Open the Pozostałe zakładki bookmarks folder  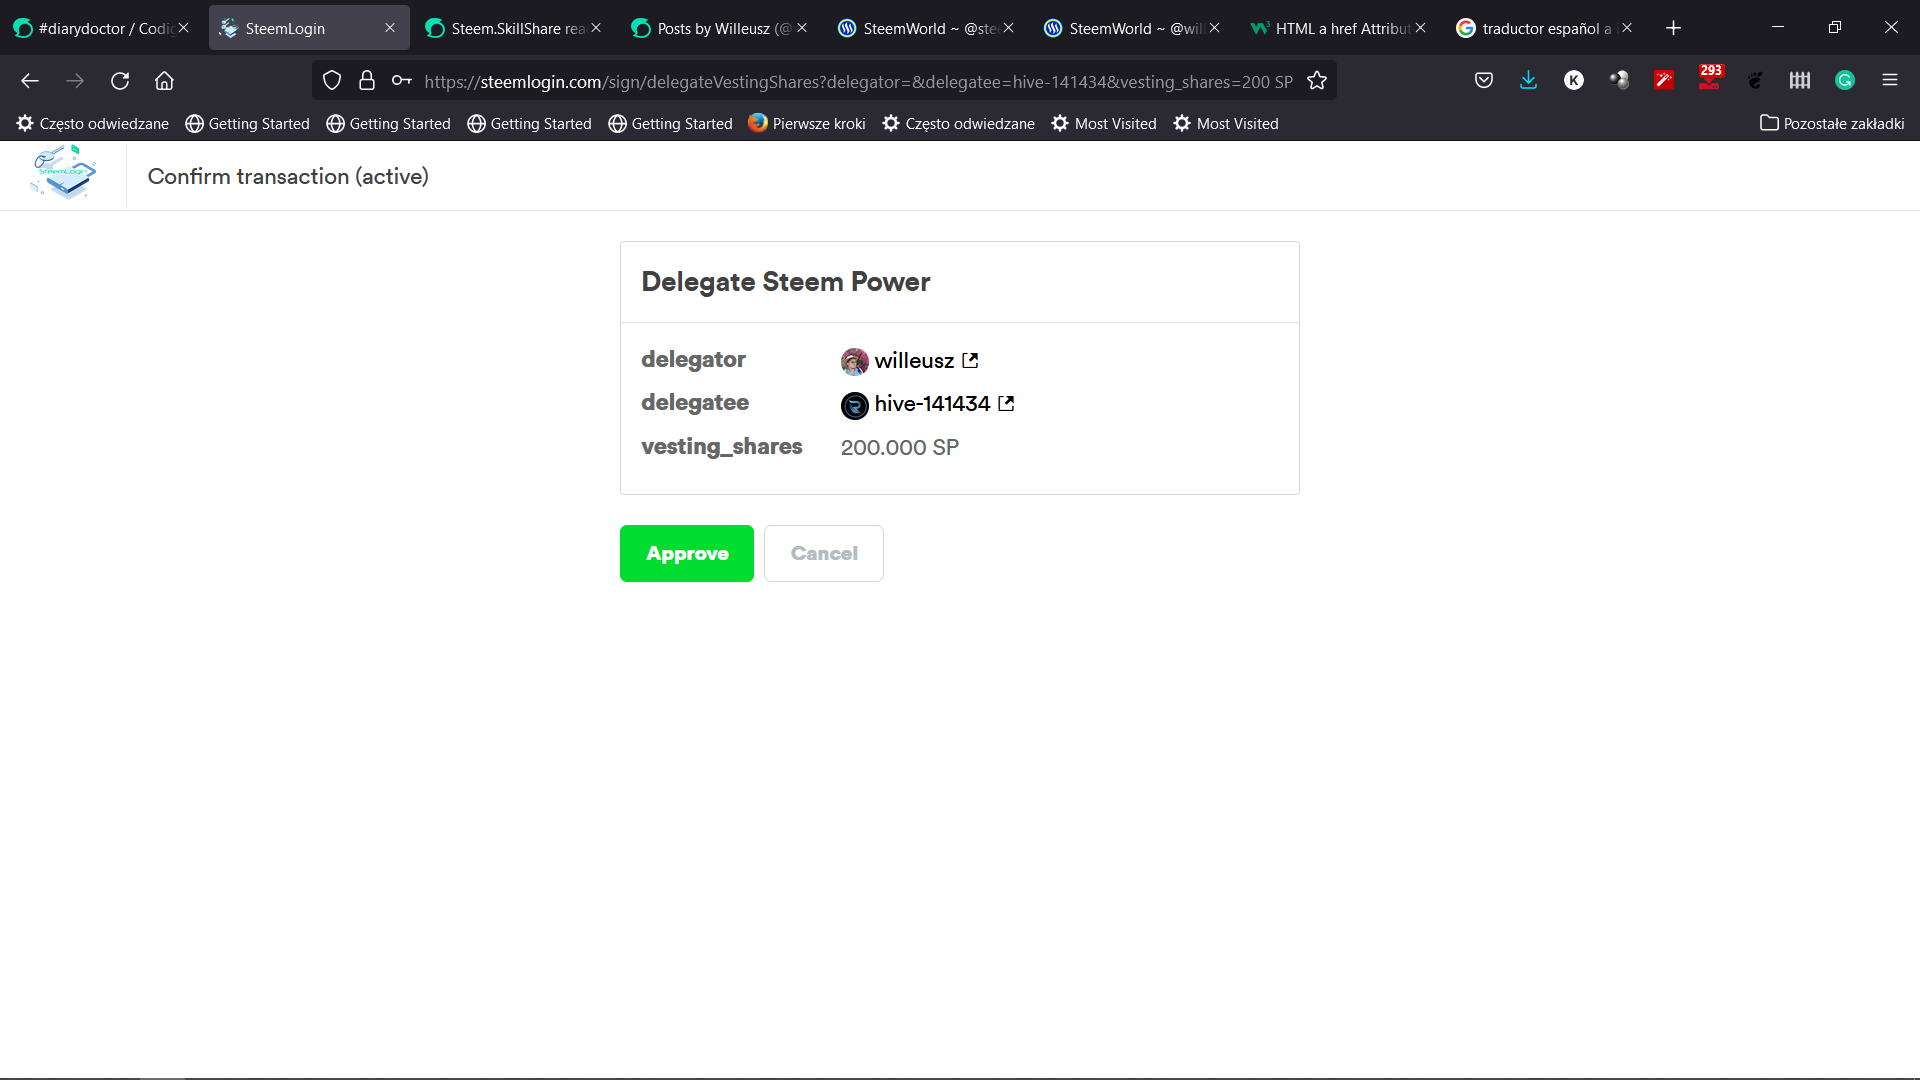[1832, 123]
